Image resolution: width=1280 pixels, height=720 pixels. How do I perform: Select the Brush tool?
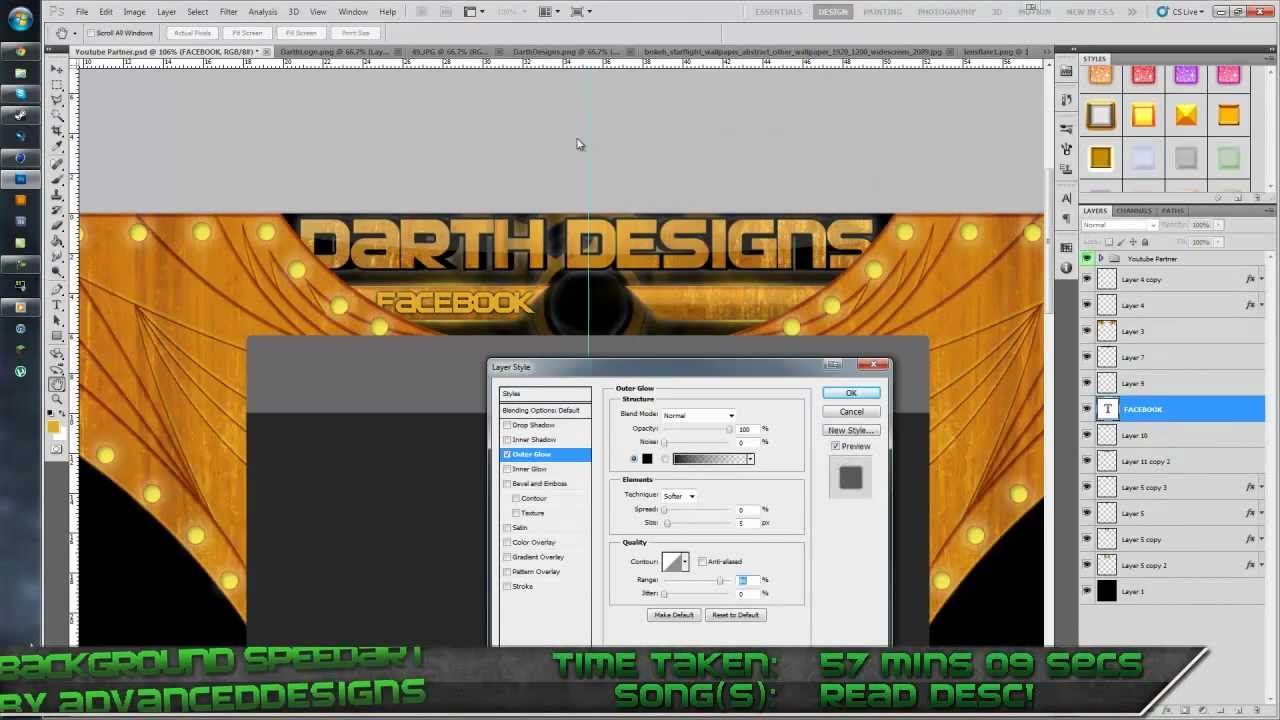tap(57, 181)
